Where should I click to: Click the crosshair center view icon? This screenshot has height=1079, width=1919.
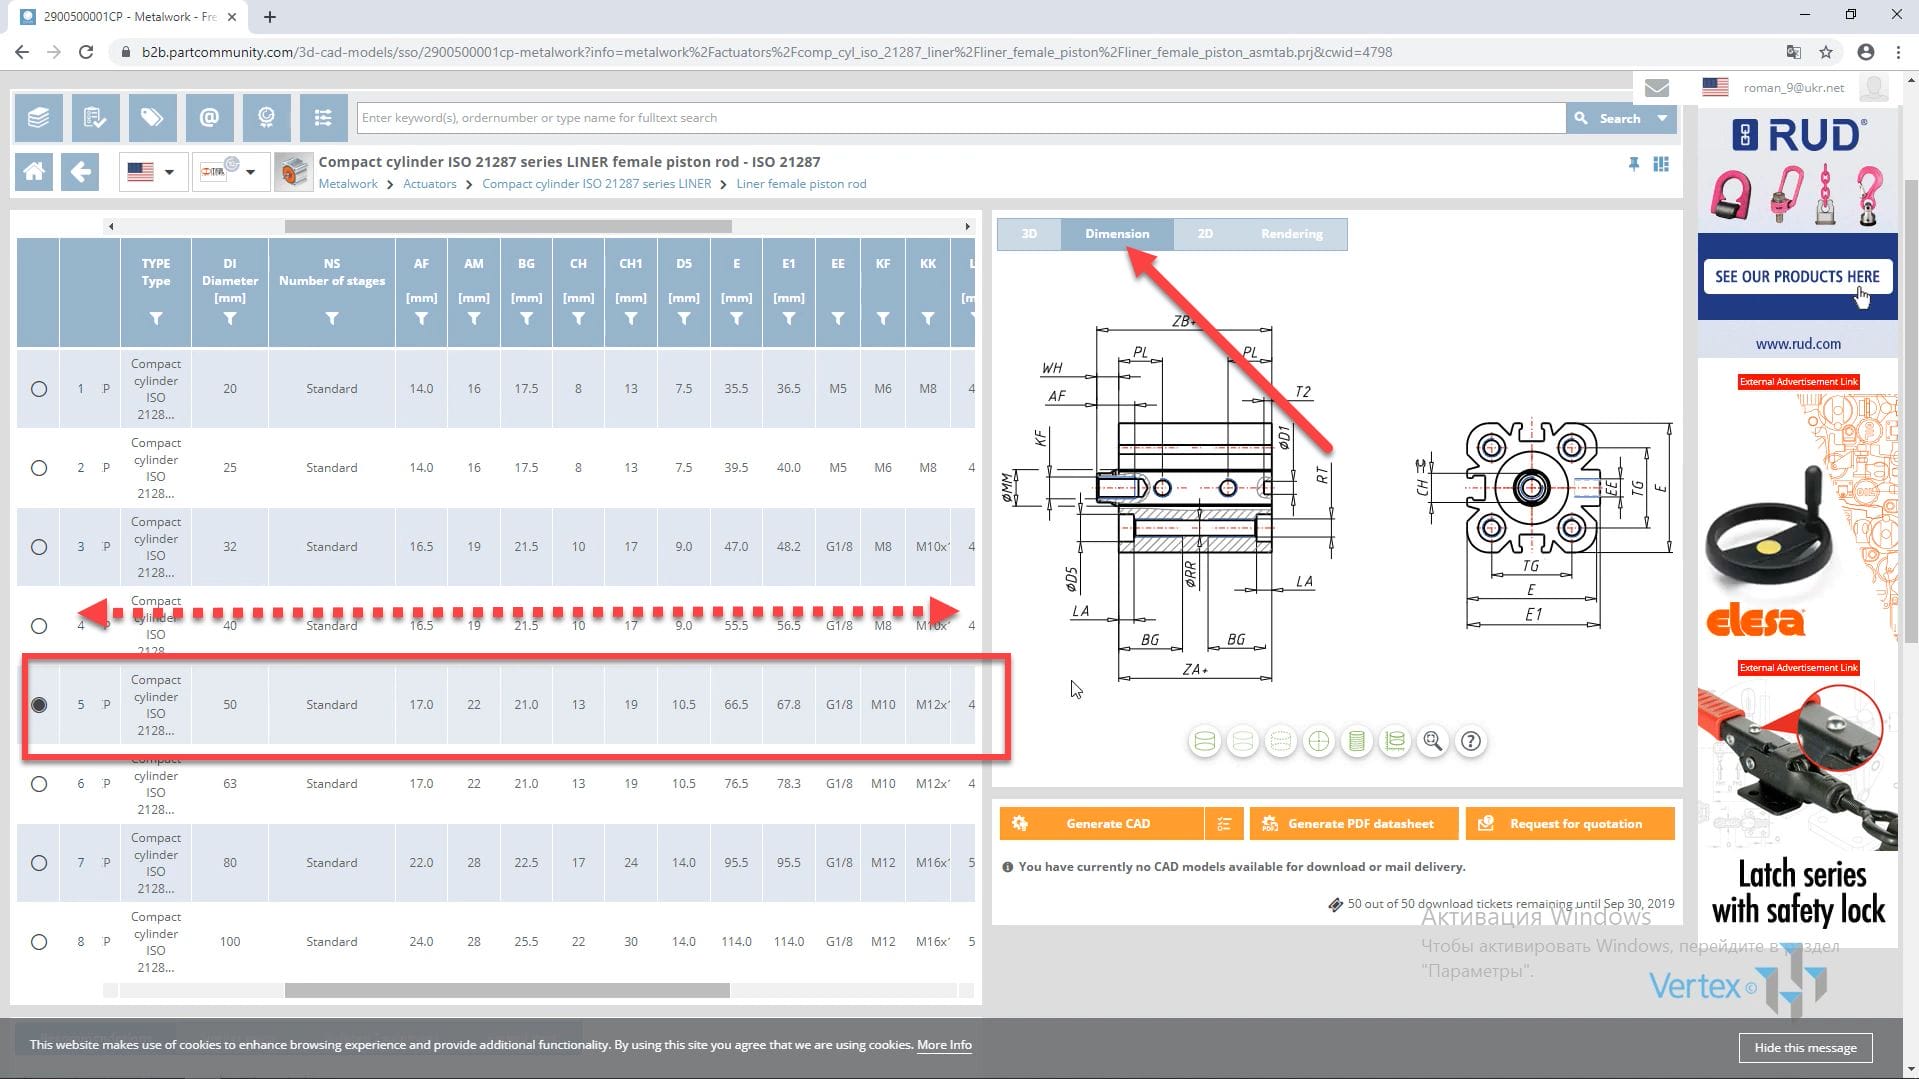[x=1319, y=741]
